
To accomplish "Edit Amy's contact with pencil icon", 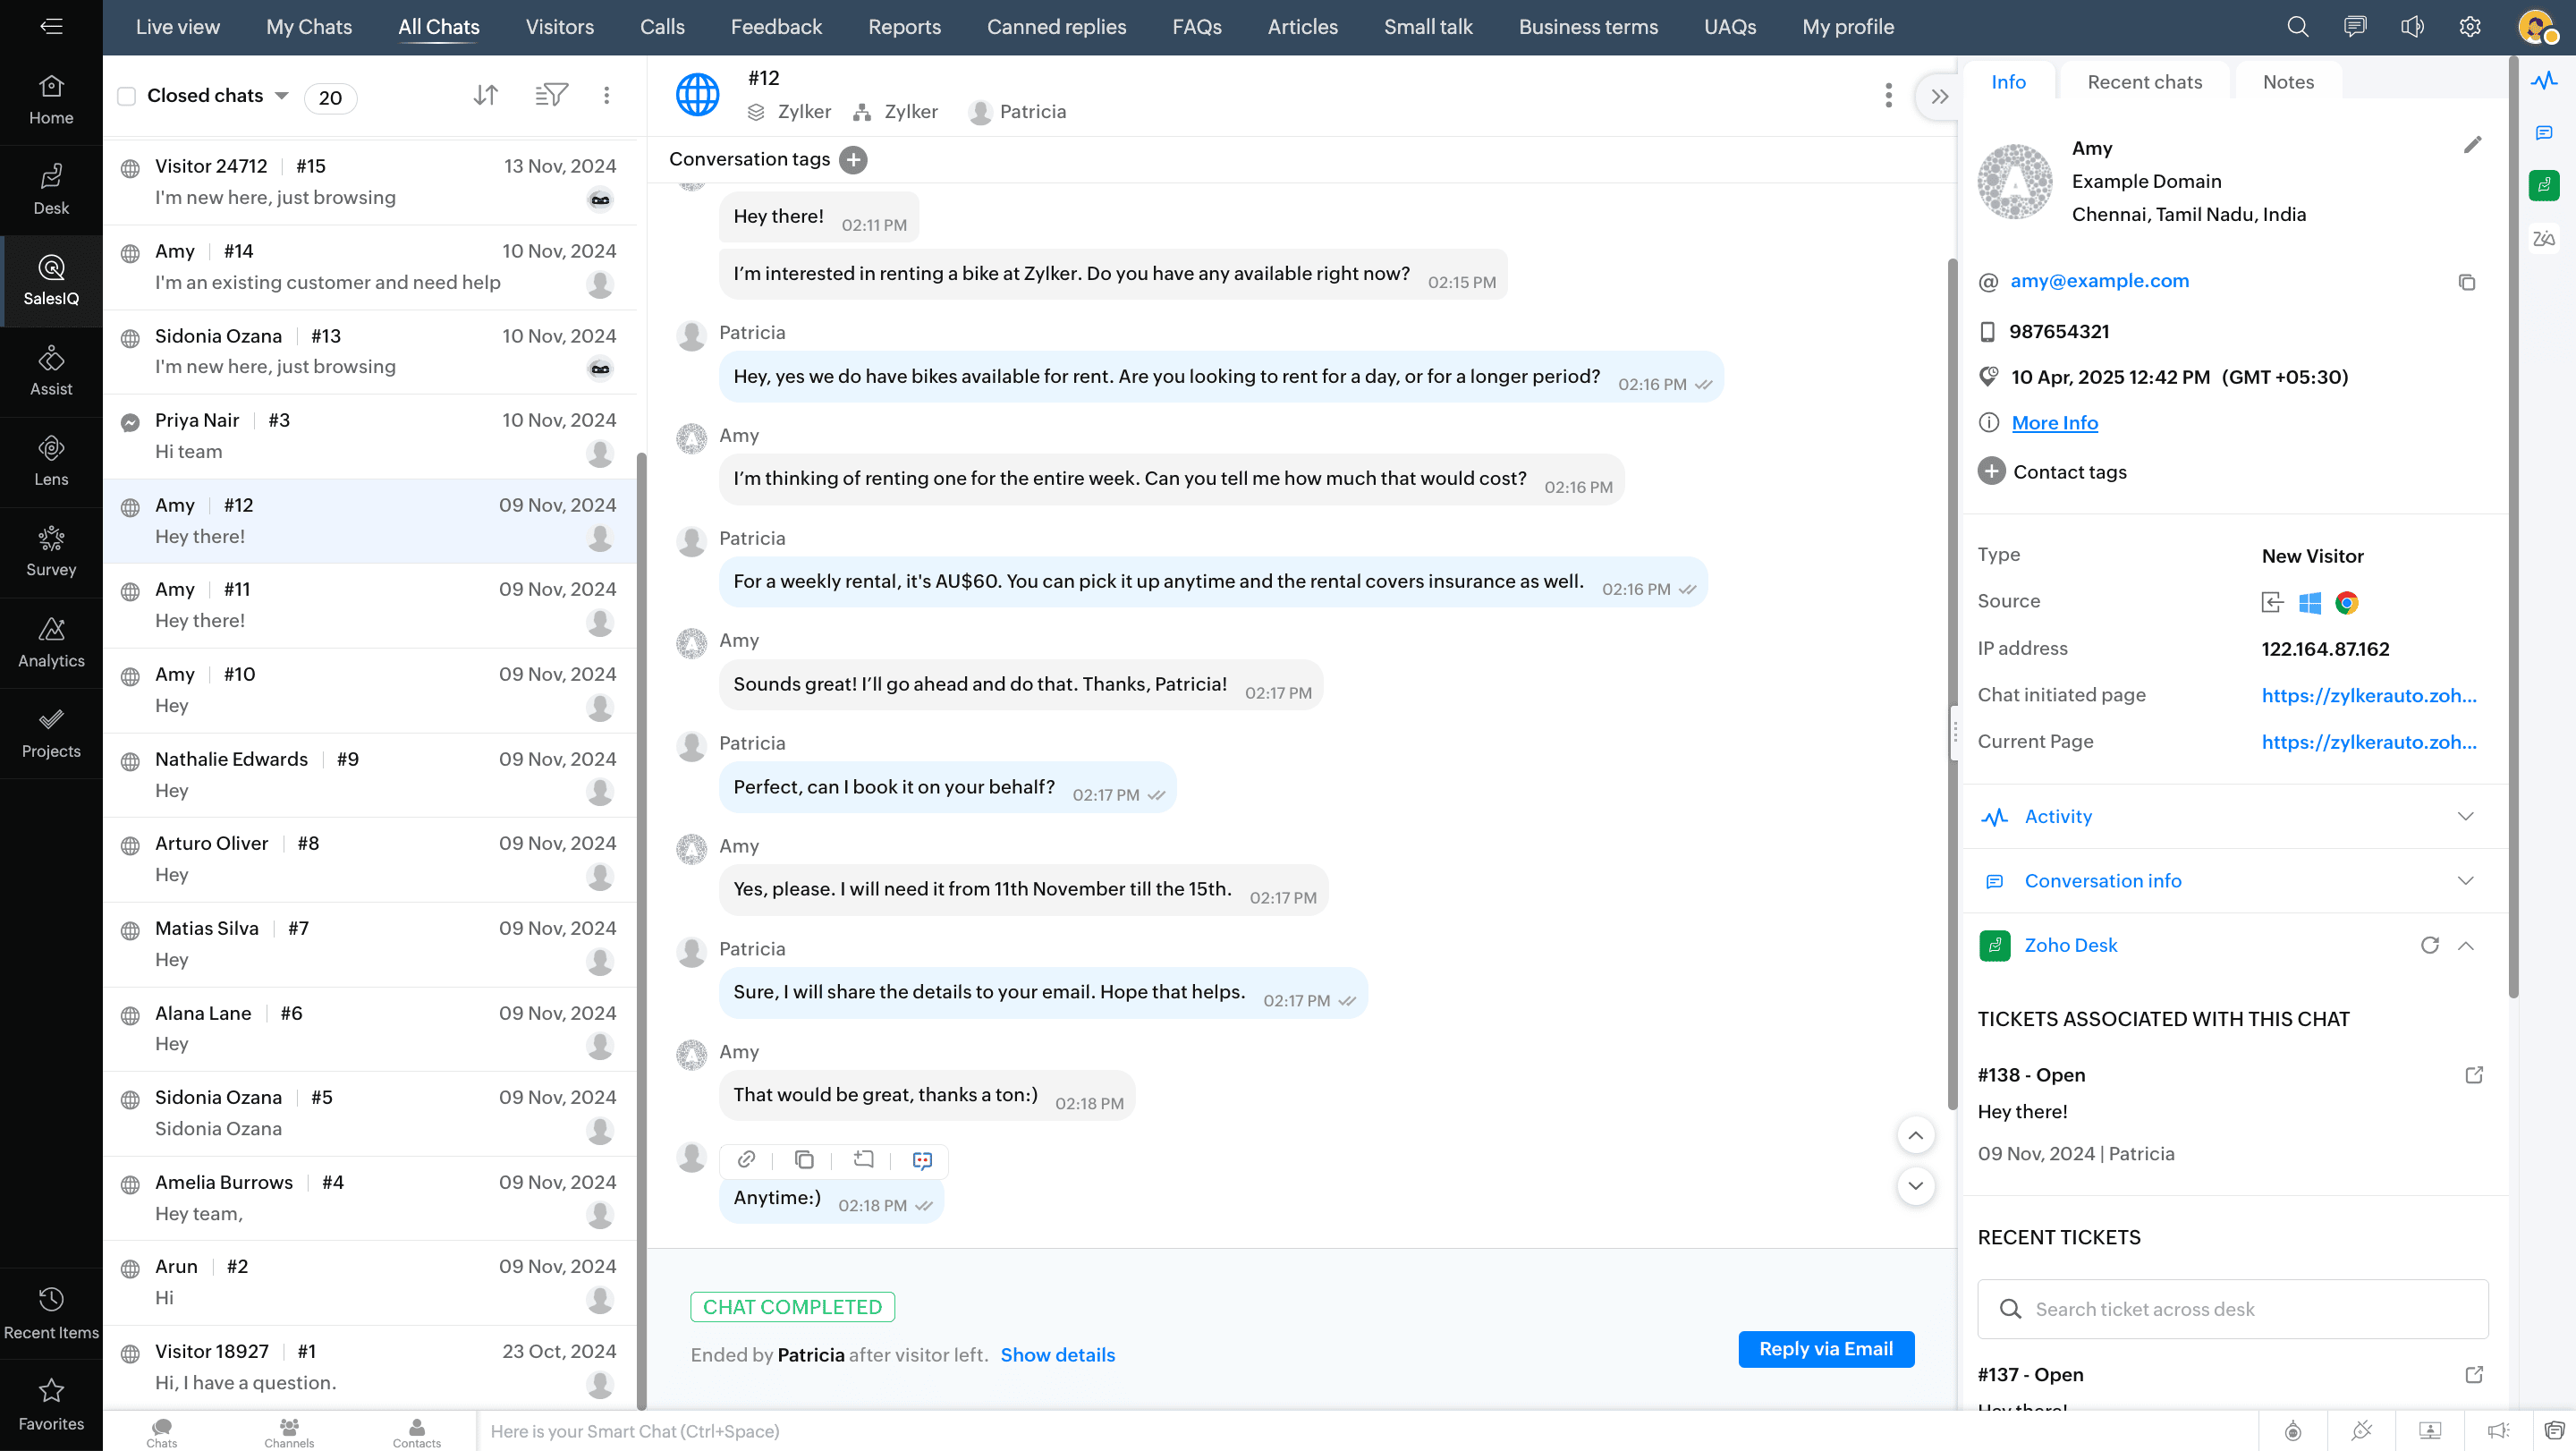I will coord(2472,146).
